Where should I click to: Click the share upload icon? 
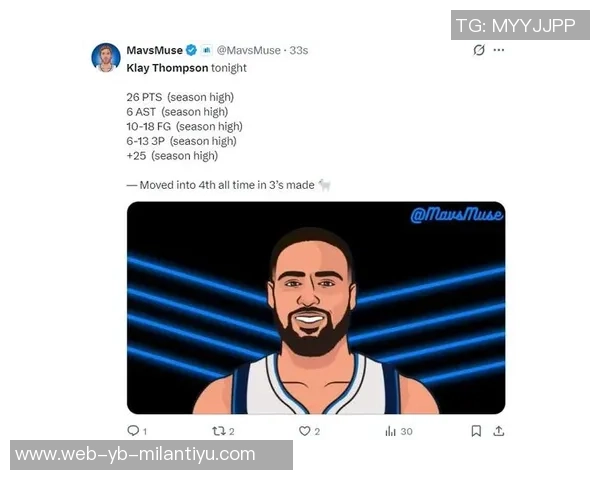point(499,431)
